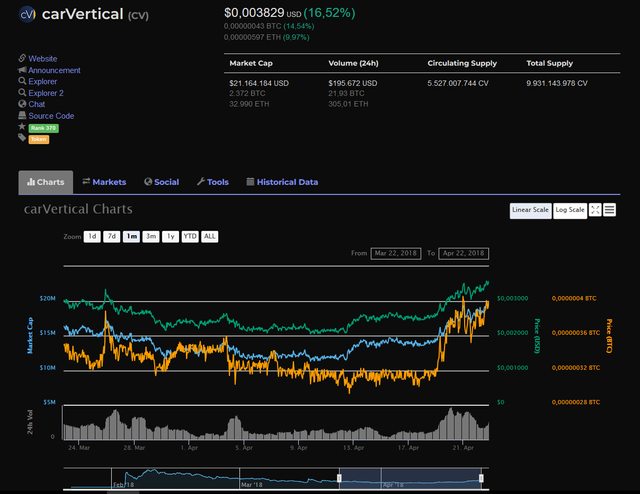The image size is (640, 494).
Task: Set chart zoom to 1y
Action: pos(171,236)
